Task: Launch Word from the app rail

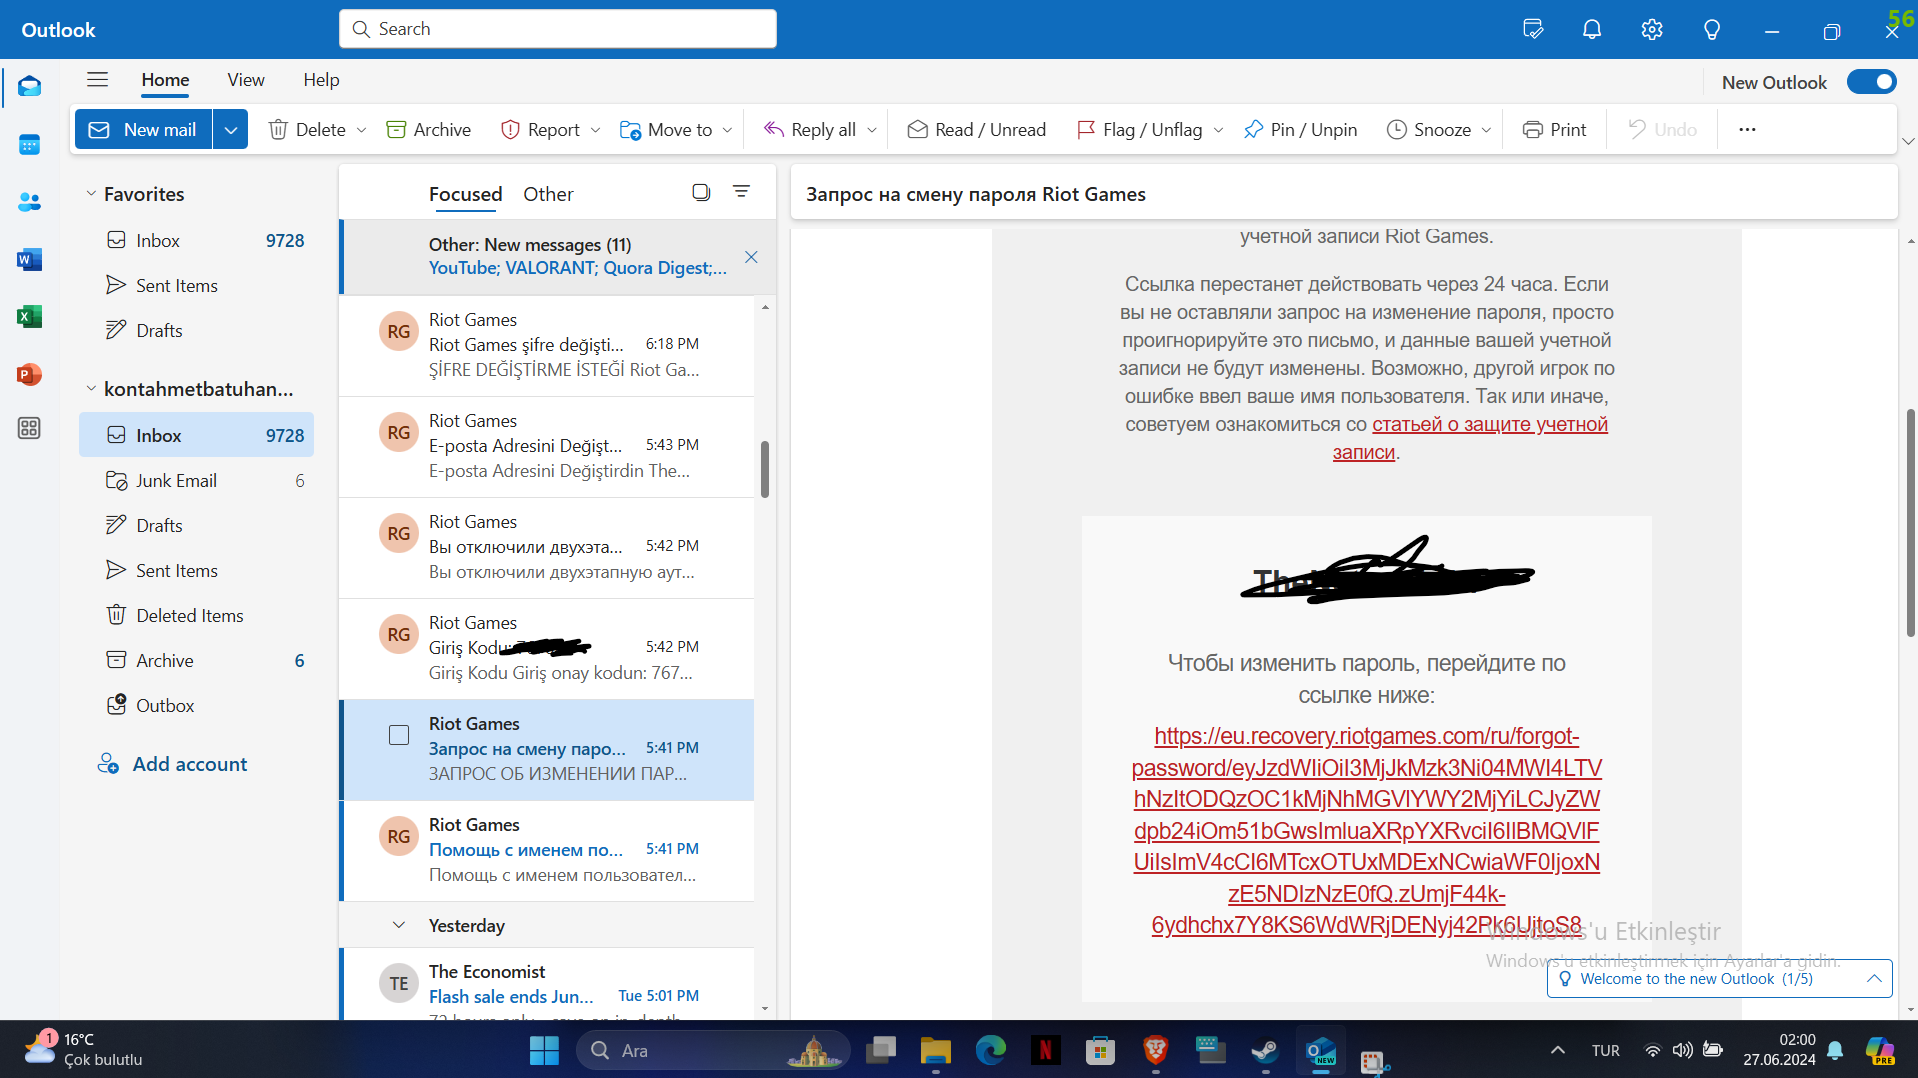Action: [29, 260]
